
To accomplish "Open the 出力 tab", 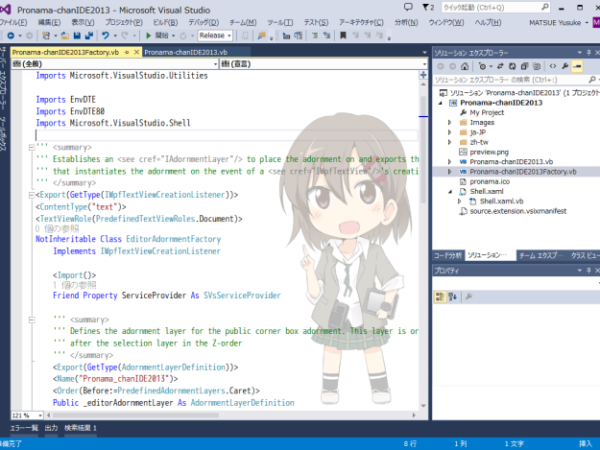I will 51,428.
